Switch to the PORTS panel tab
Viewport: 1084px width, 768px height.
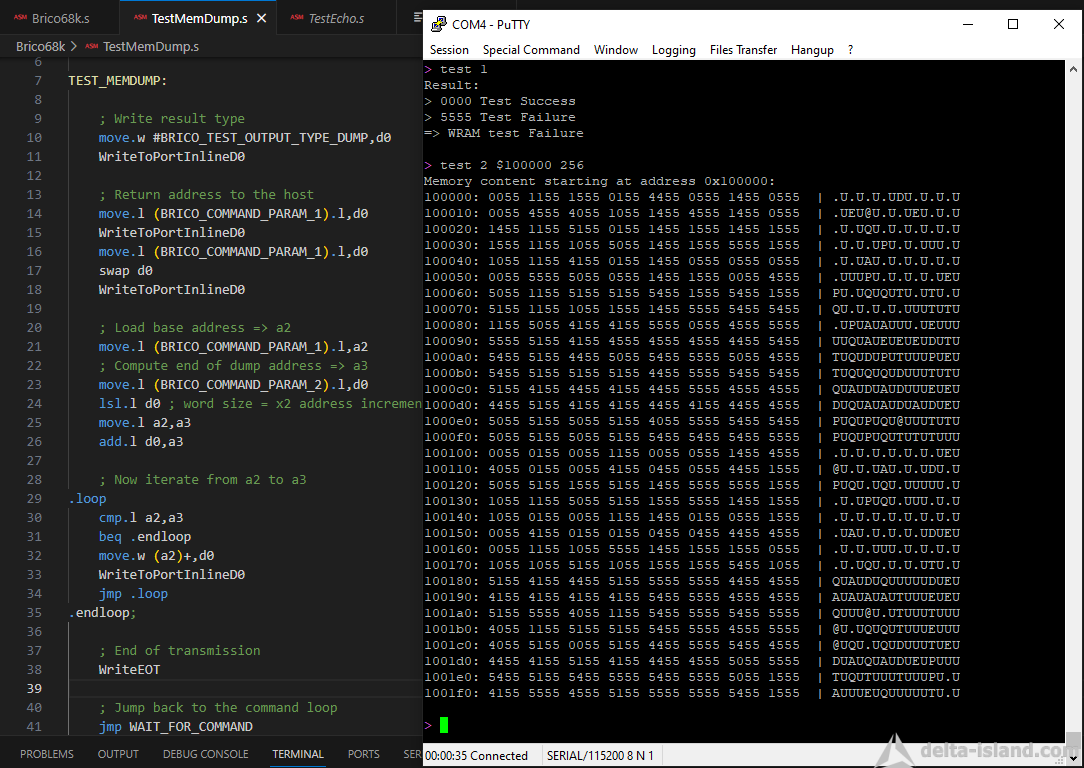[364, 754]
